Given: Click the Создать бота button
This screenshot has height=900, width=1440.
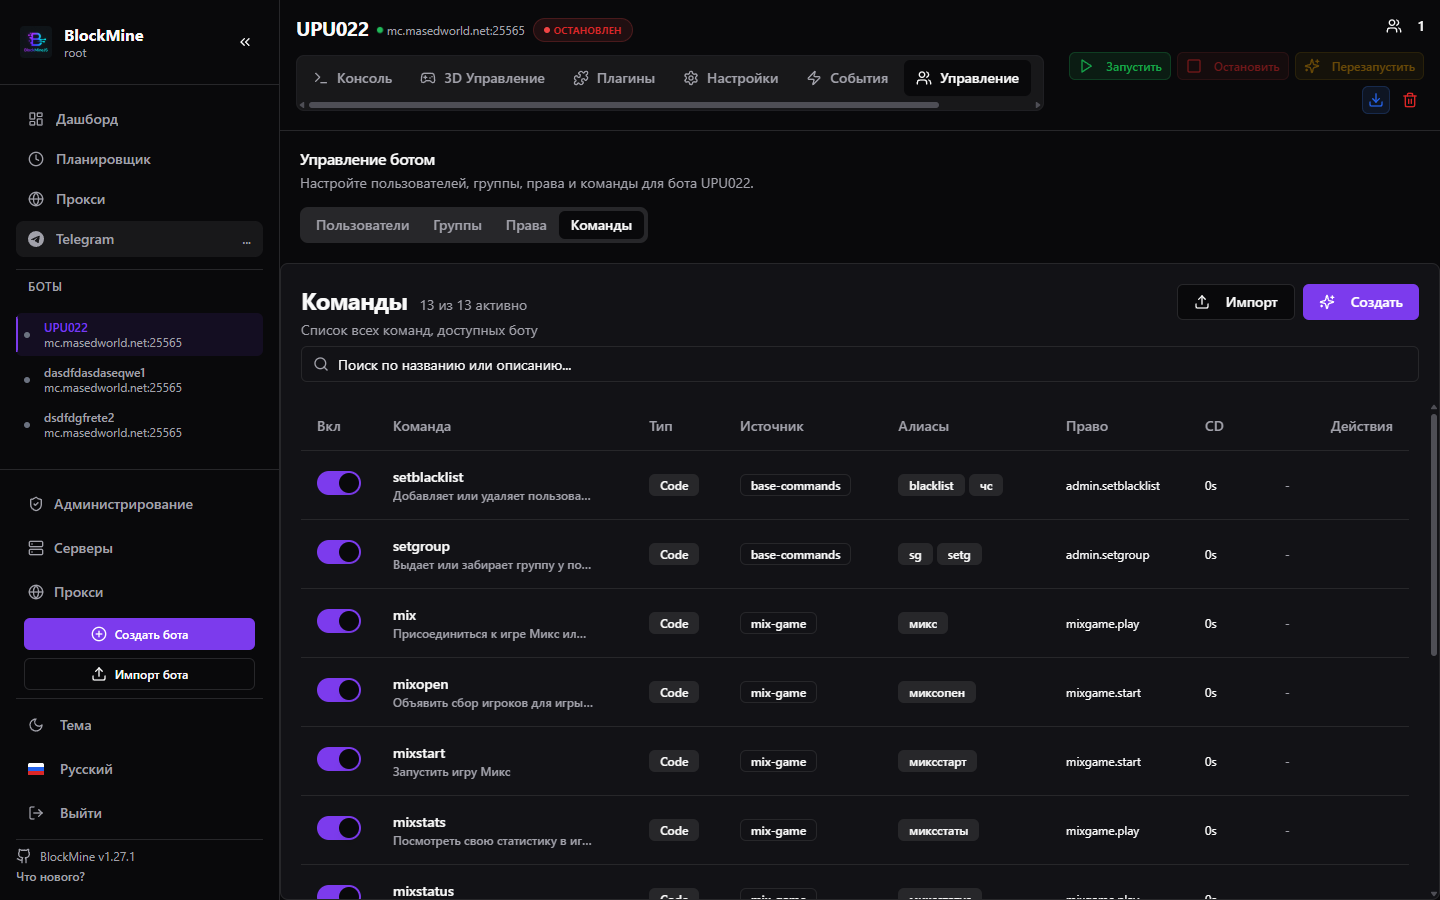Looking at the screenshot, I should (139, 634).
